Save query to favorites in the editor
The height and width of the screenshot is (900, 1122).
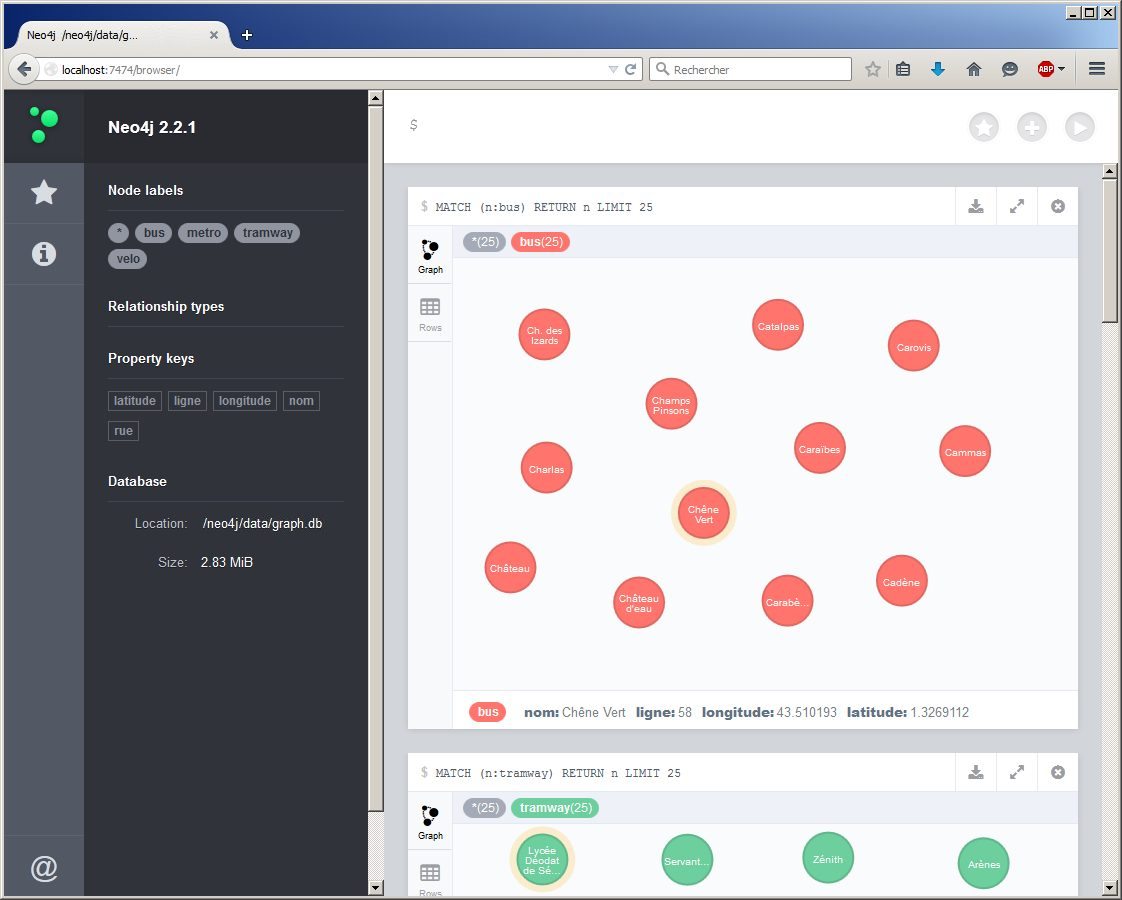984,127
